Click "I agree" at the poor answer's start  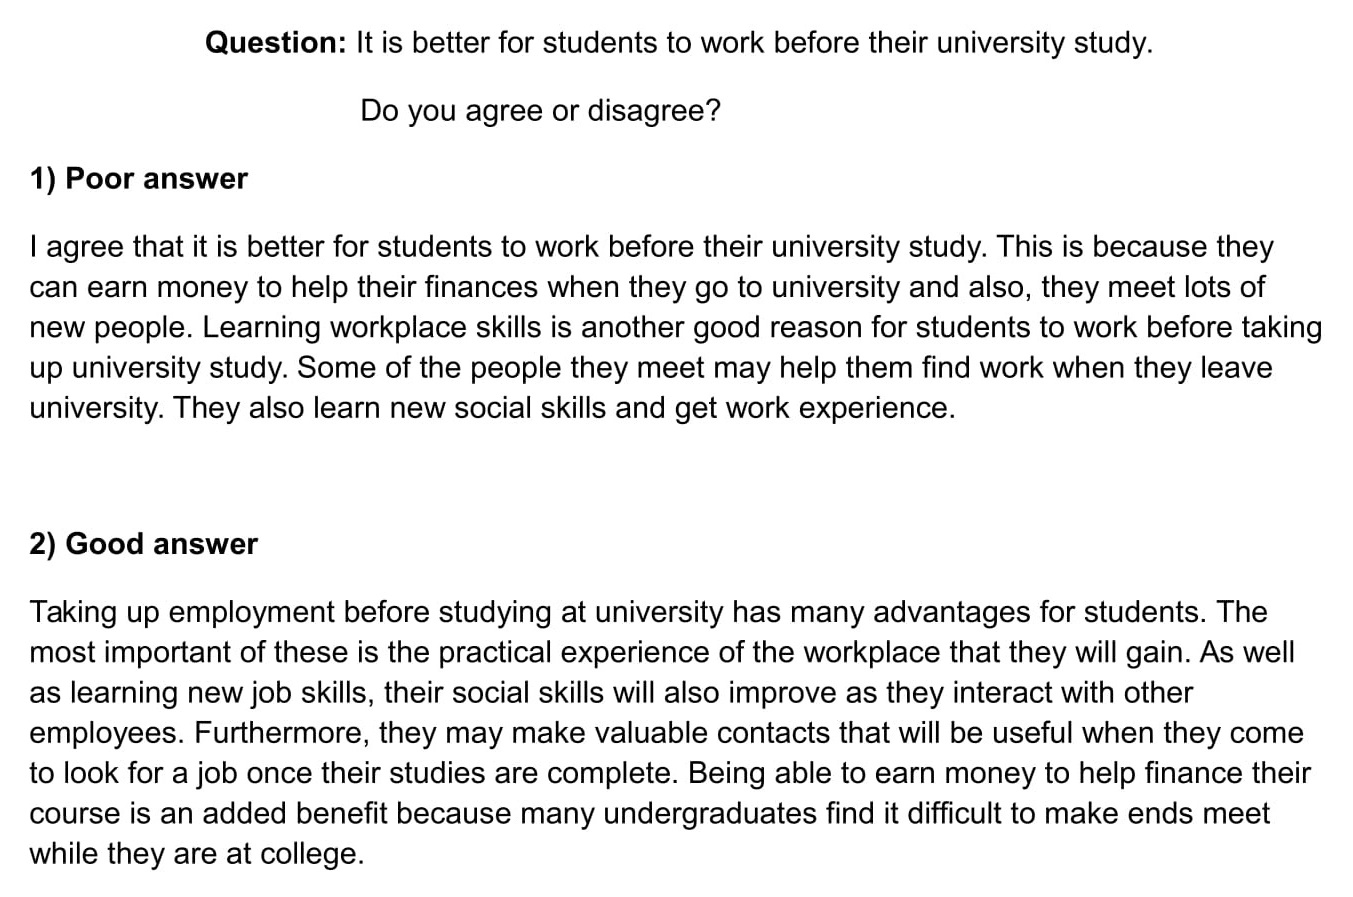point(69,247)
